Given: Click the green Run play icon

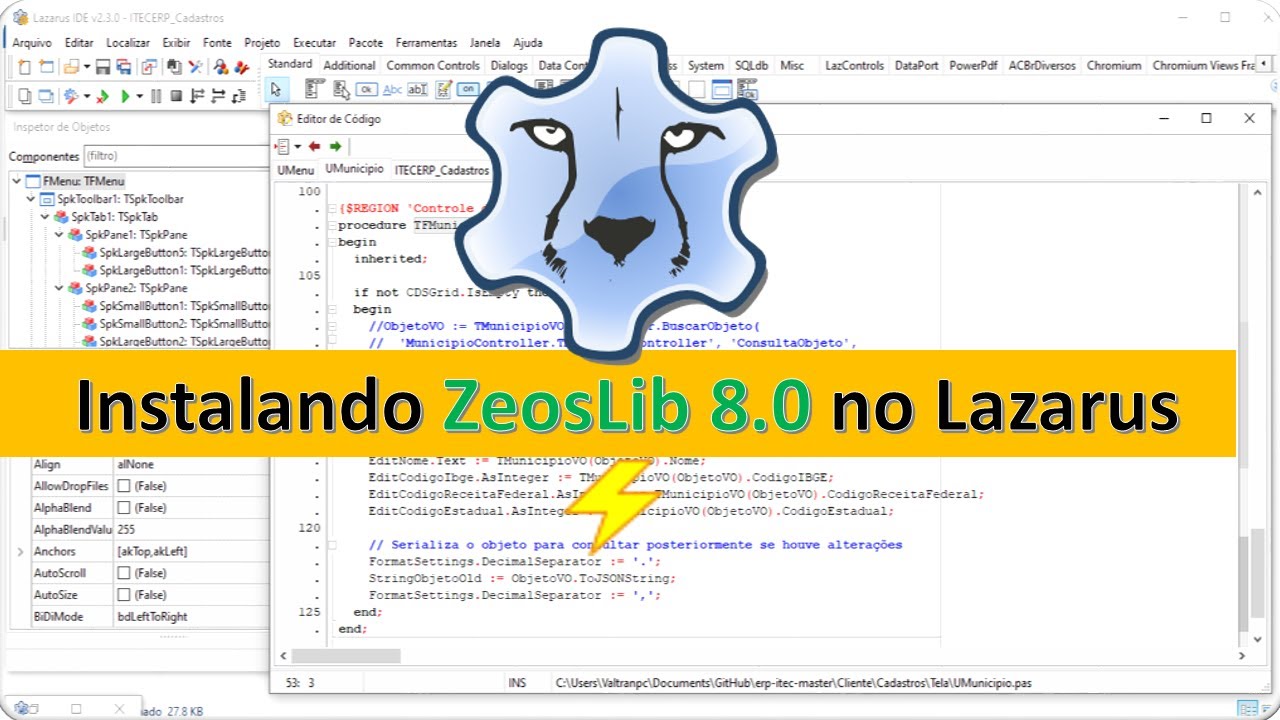Looking at the screenshot, I should [125, 96].
